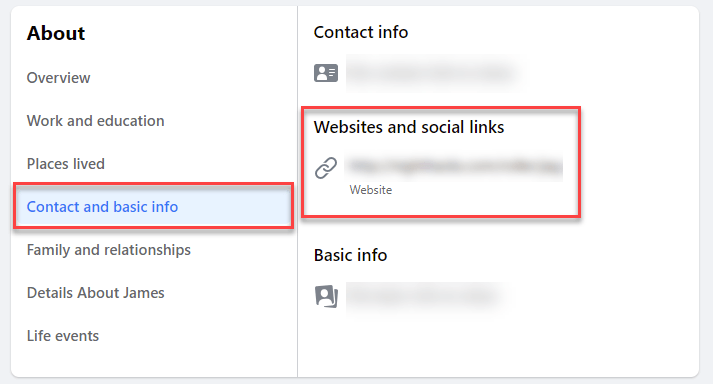Click the contact card icon
Screen dimensions: 713x384
[x=326, y=73]
